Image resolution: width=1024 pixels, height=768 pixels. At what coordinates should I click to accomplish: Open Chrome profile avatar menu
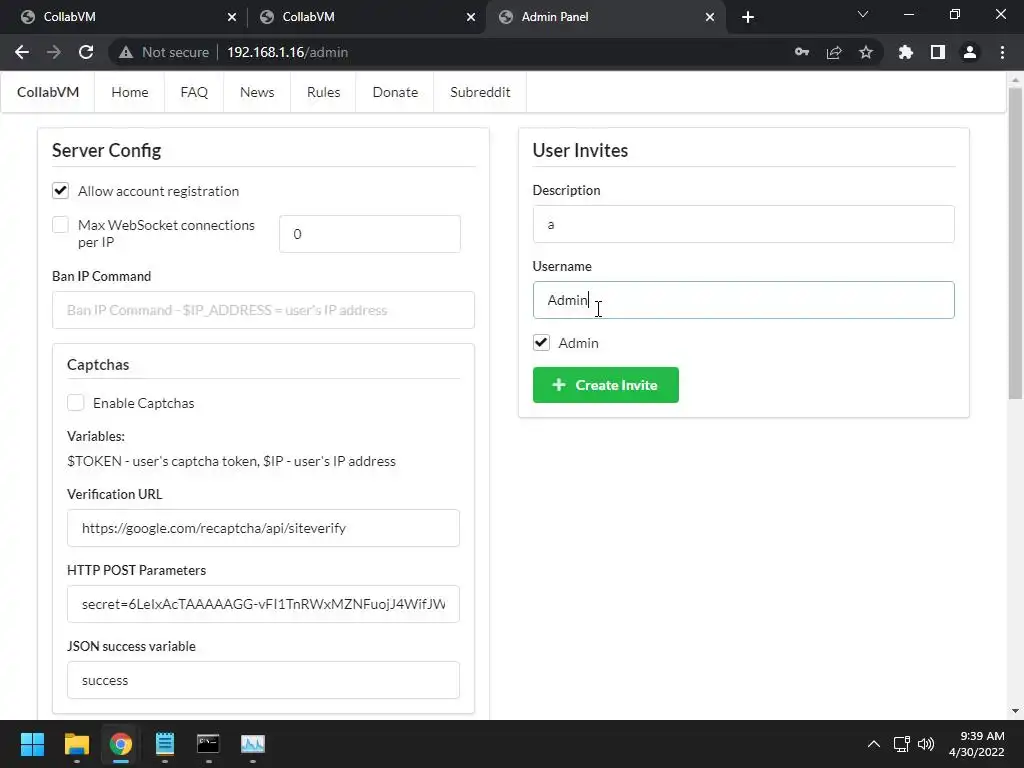[x=970, y=52]
